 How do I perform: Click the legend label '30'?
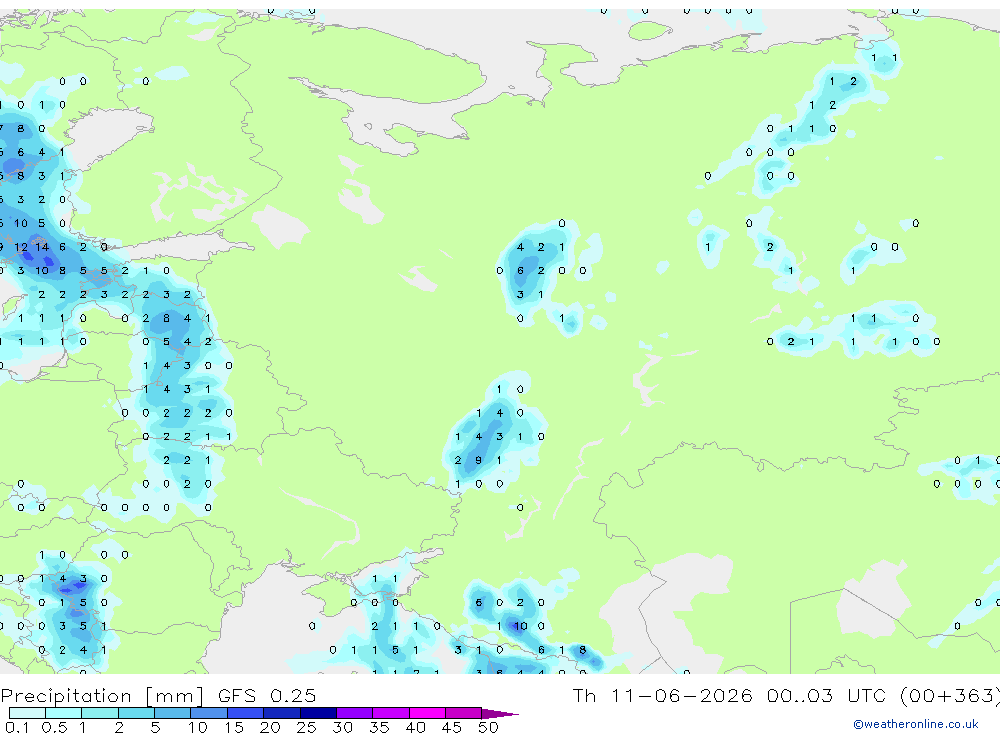click(342, 727)
